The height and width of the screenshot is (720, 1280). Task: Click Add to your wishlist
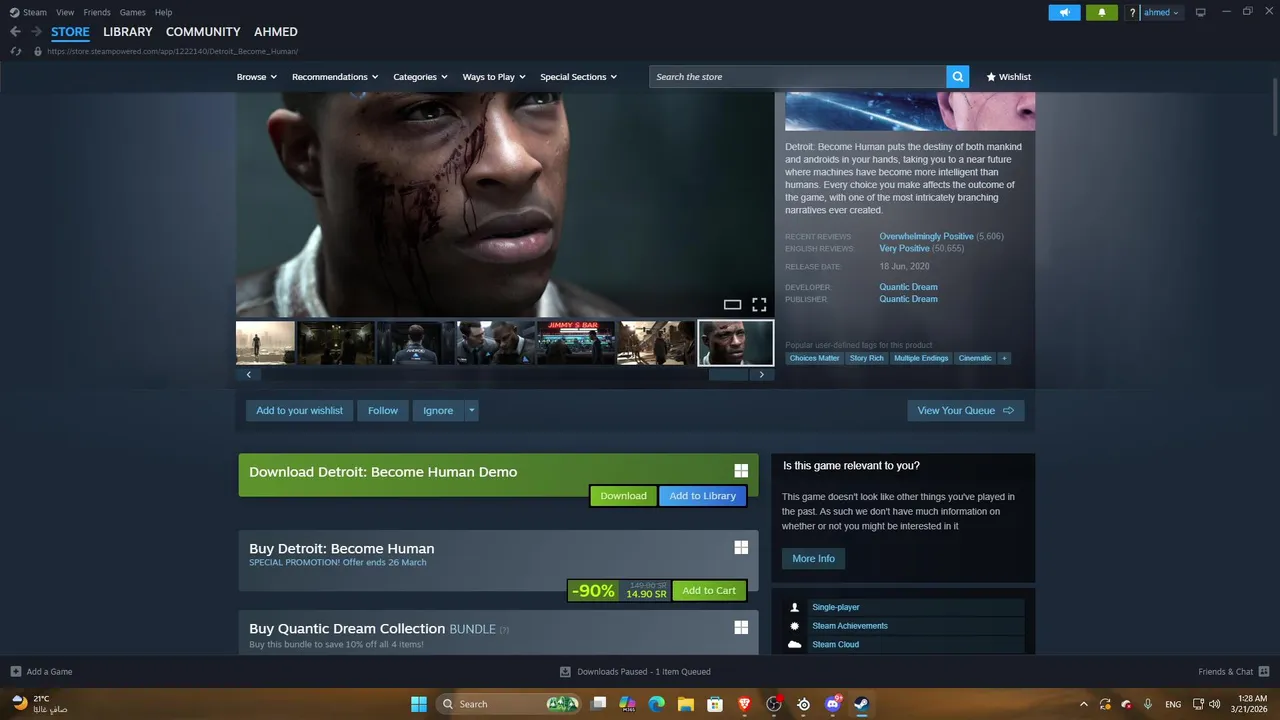[299, 410]
